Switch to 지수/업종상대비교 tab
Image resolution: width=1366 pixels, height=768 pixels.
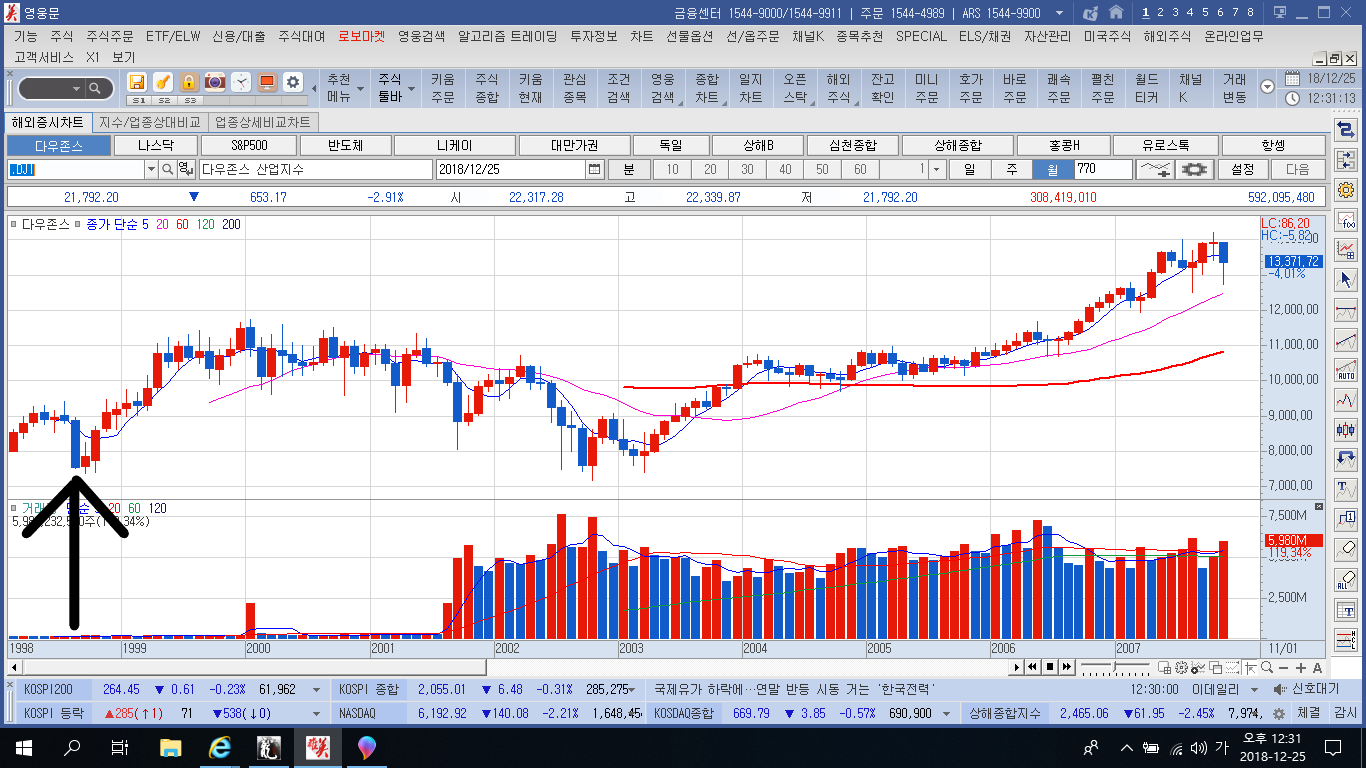pos(149,122)
